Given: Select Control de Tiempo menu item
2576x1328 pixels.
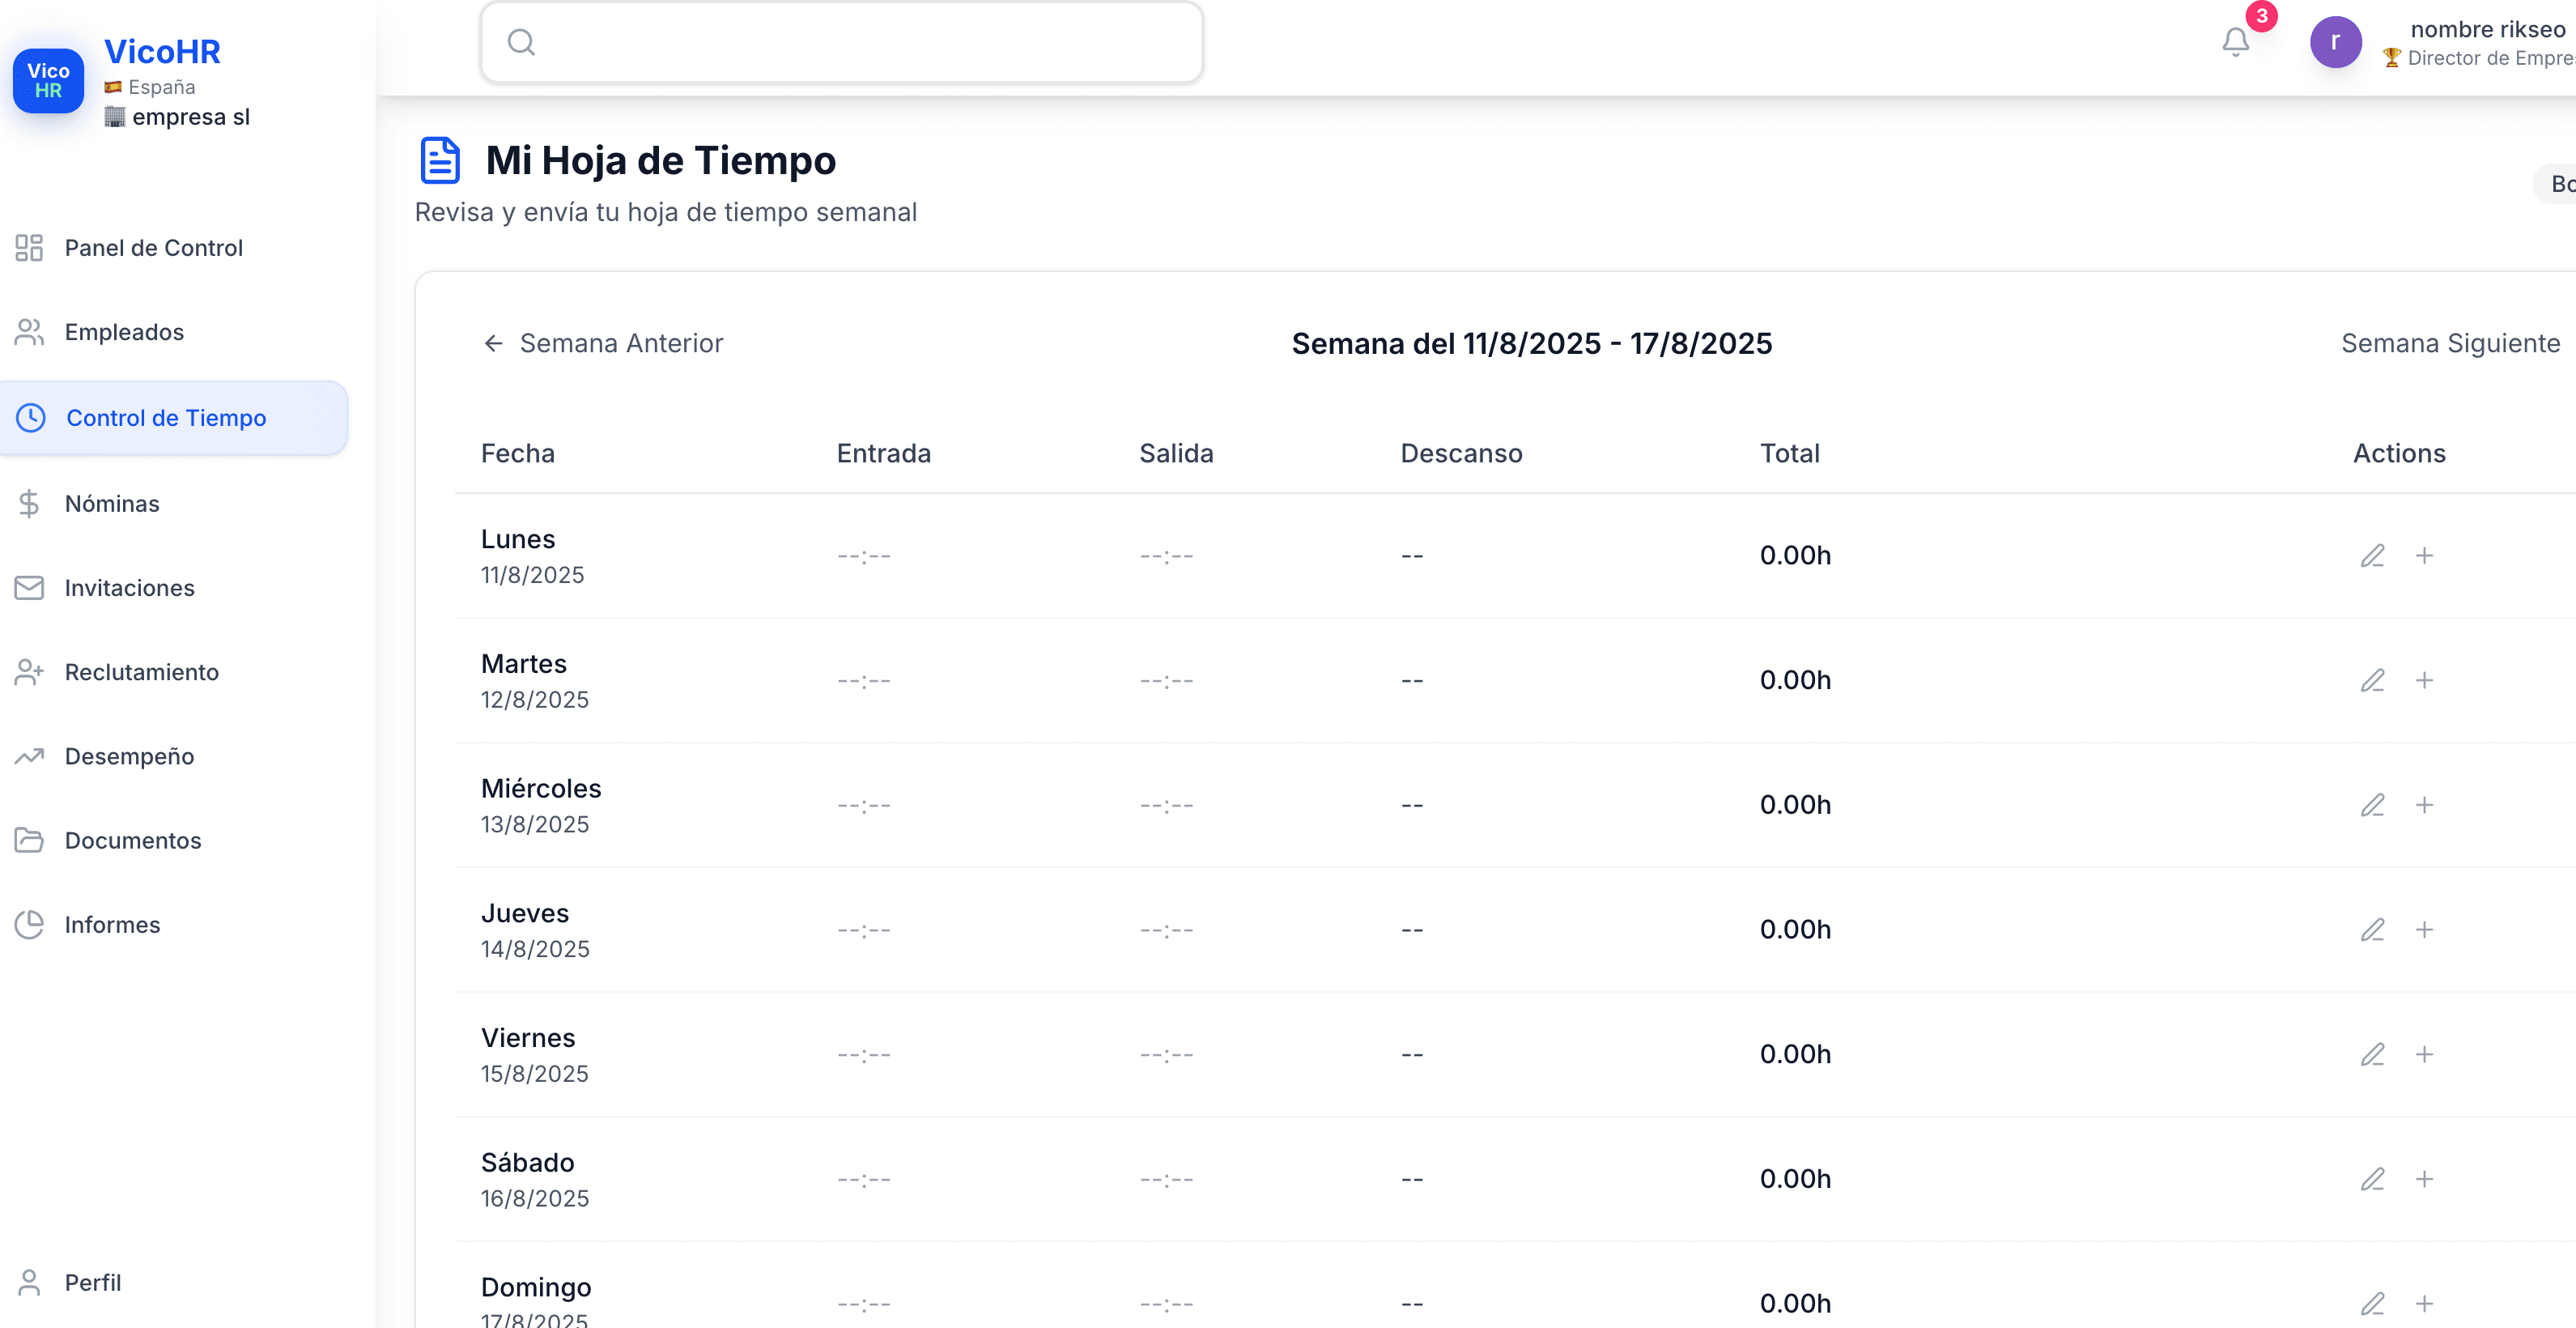Looking at the screenshot, I should [x=174, y=418].
